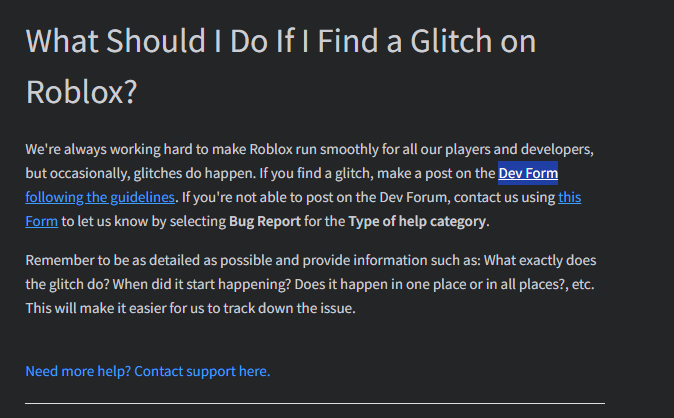Click 'What exactly does' at the line end
This screenshot has width=674, height=418.
(x=540, y=260)
